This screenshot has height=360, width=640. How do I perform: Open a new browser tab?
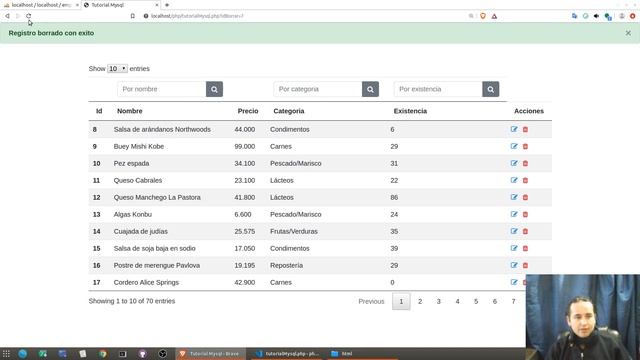click(x=167, y=5)
